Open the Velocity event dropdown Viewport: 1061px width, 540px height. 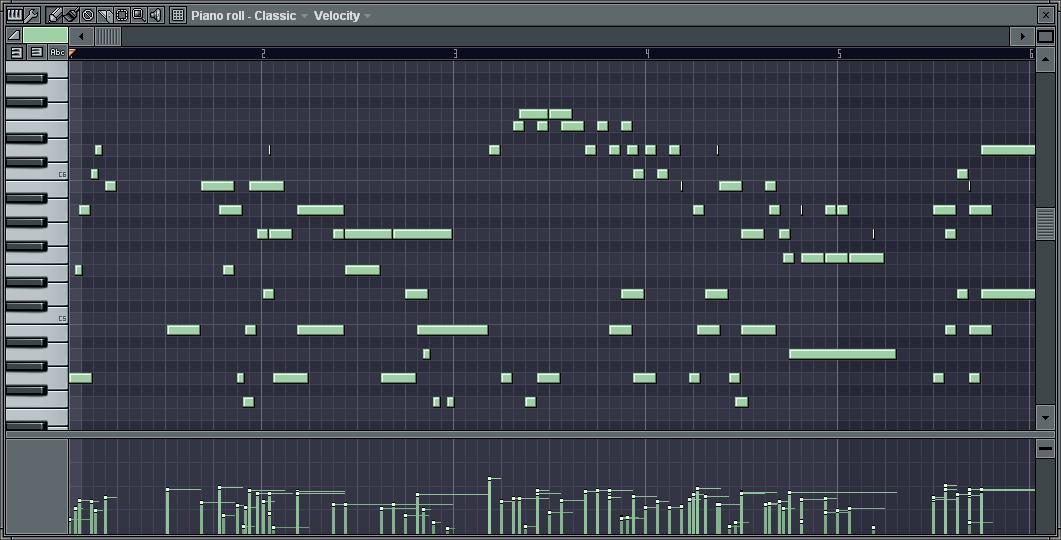click(342, 16)
